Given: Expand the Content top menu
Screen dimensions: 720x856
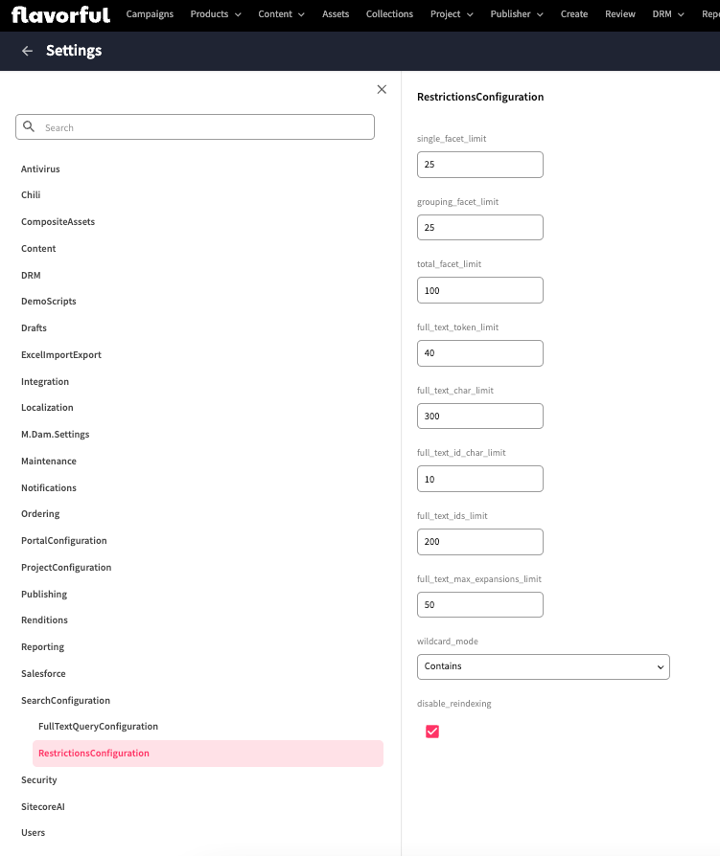Looking at the screenshot, I should [x=281, y=14].
